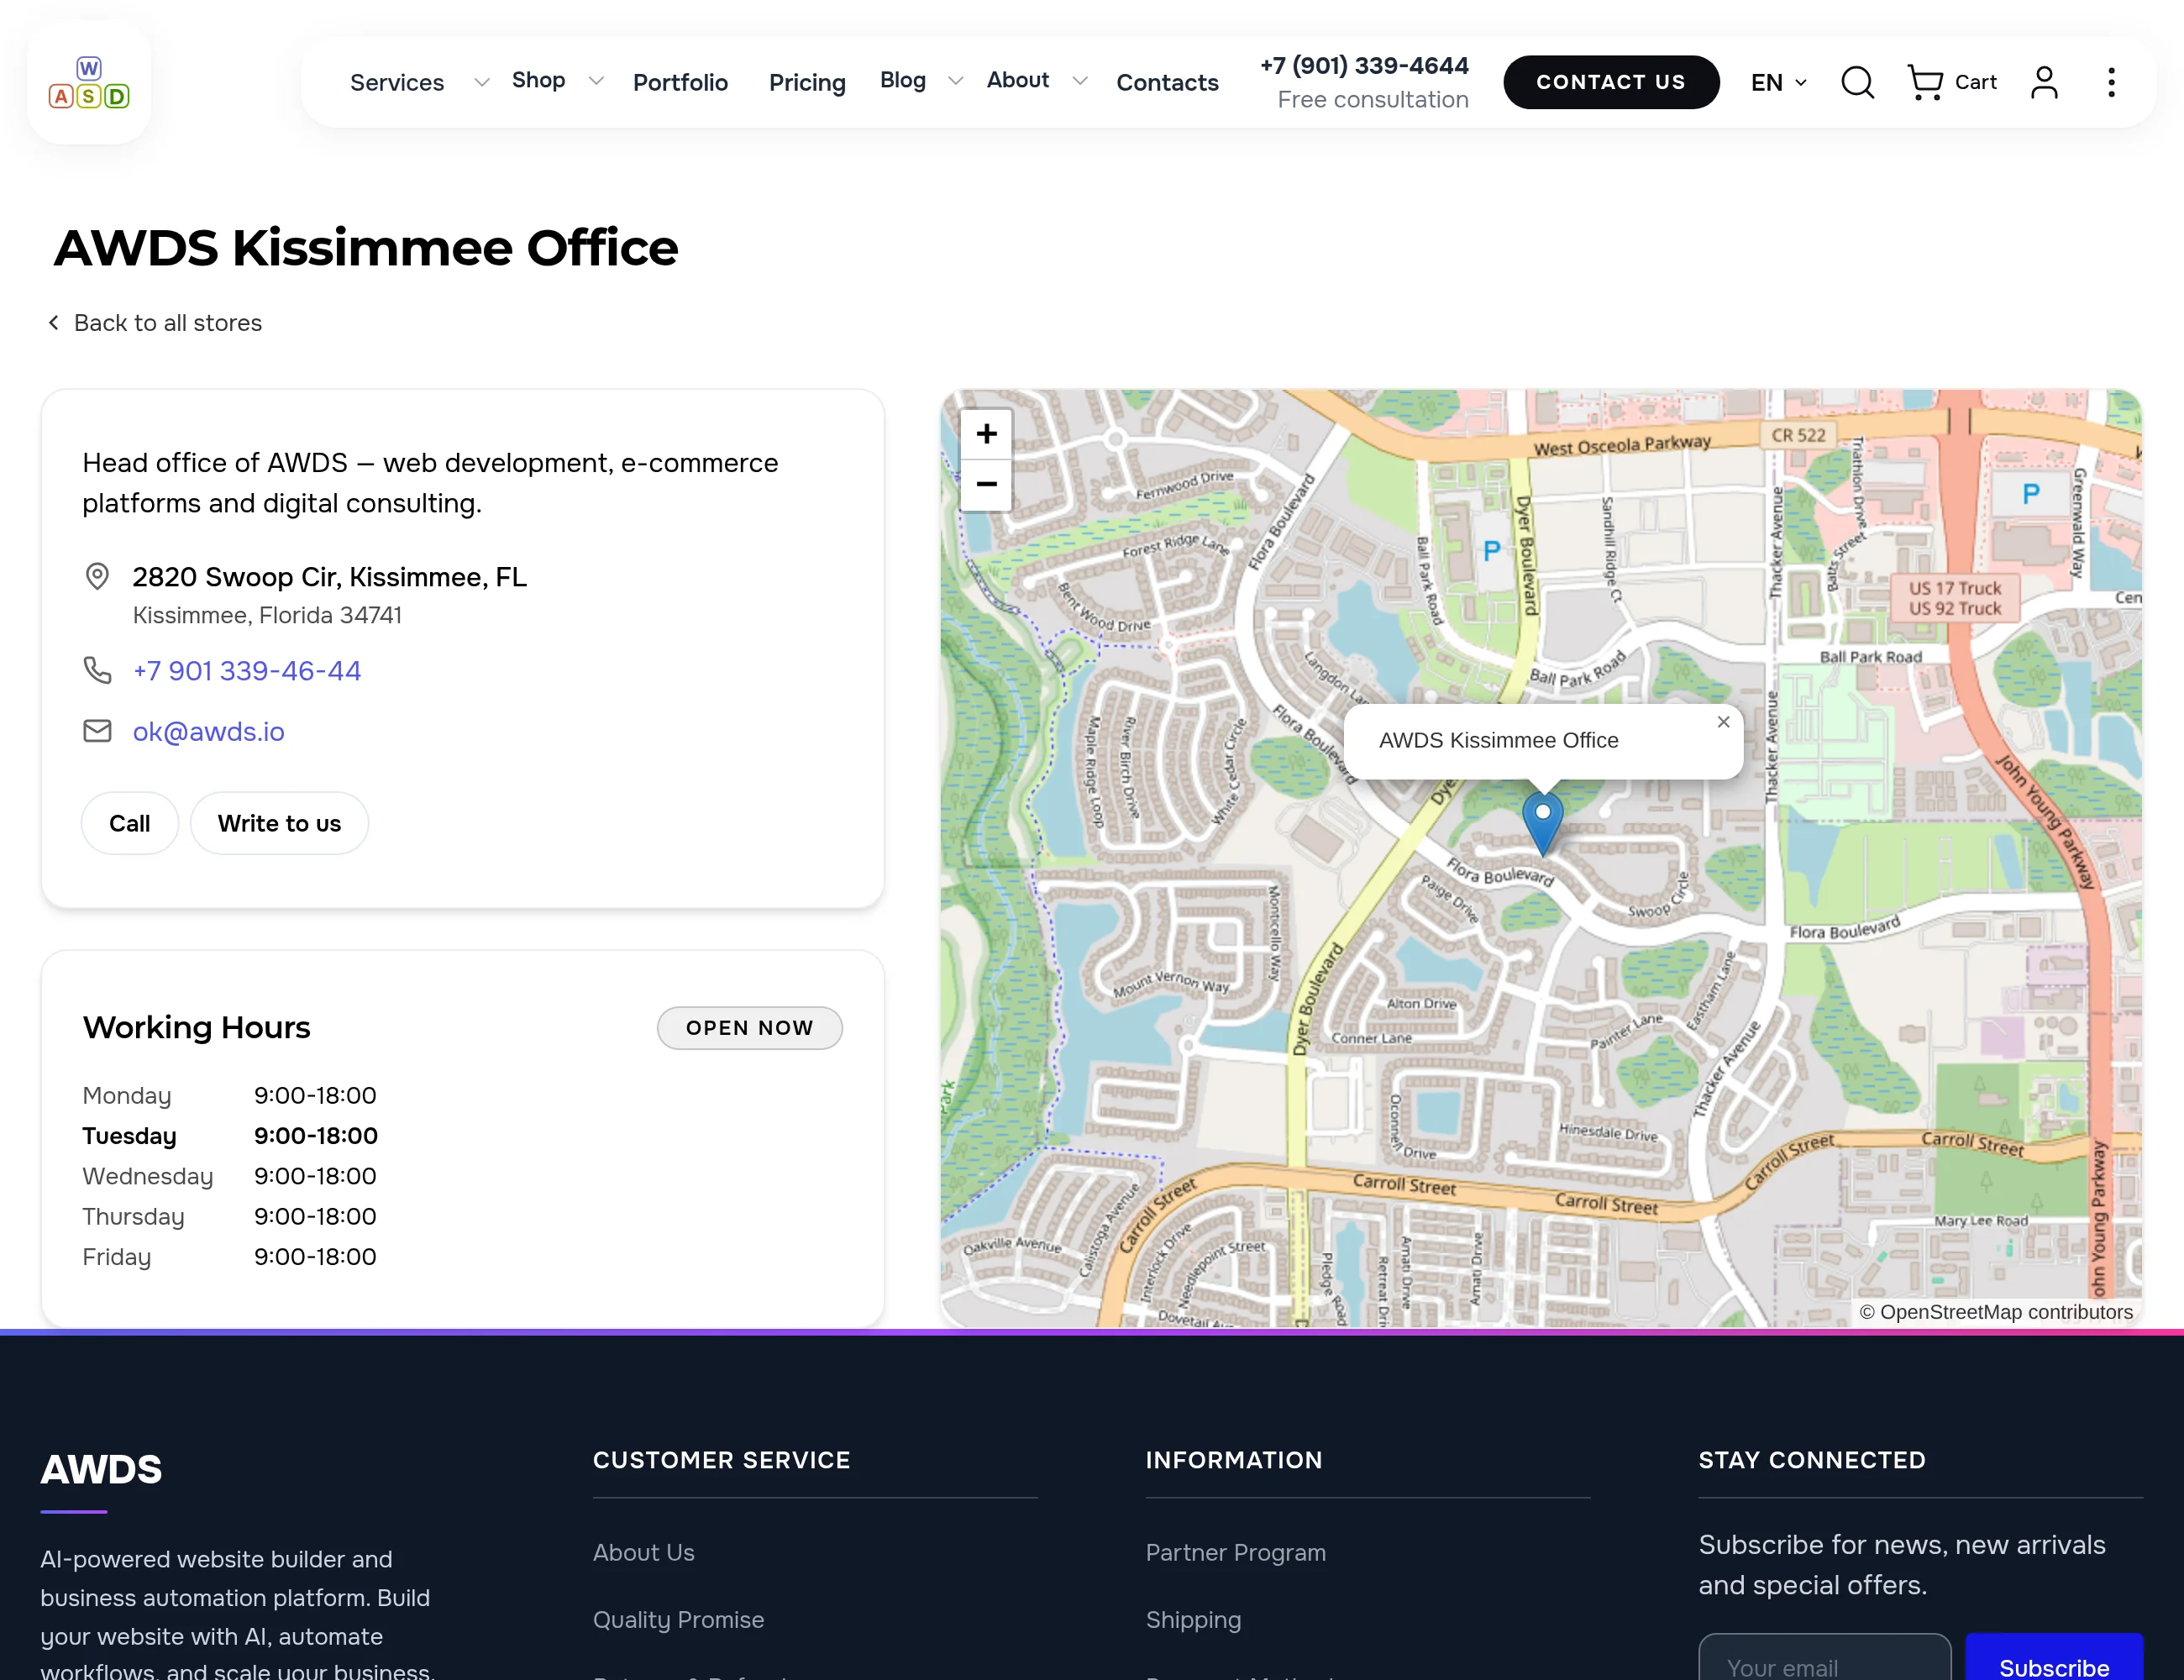Open the Quality Promise footer link
The height and width of the screenshot is (1680, 2184).
tap(678, 1619)
